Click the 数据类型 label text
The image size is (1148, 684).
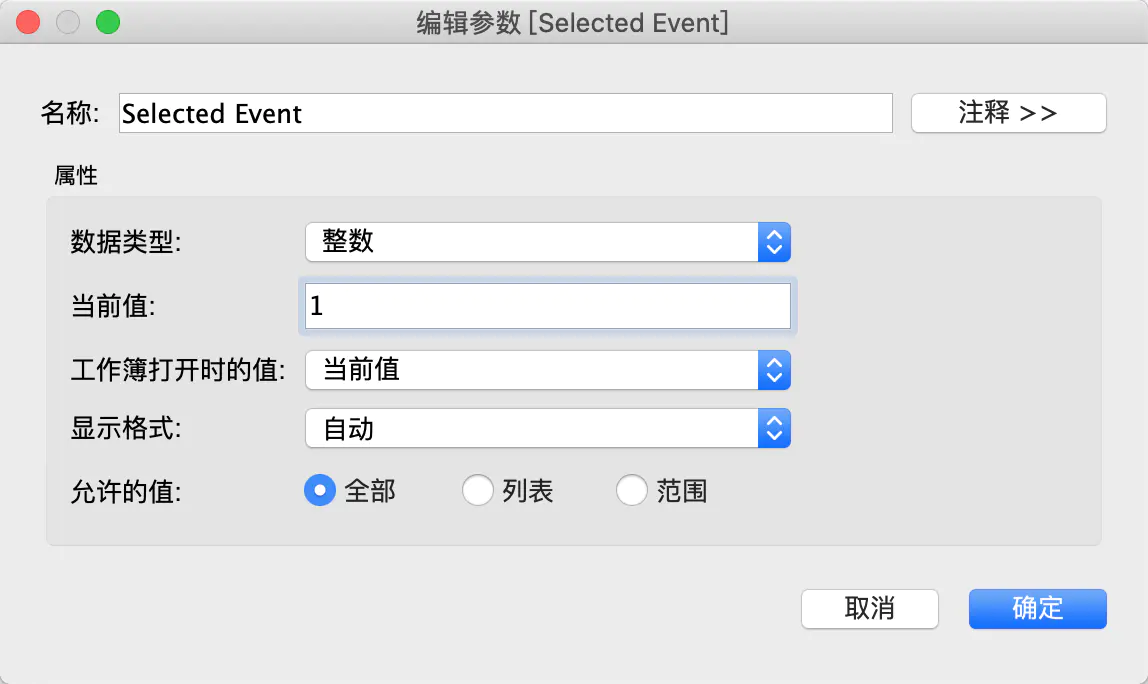tap(126, 242)
